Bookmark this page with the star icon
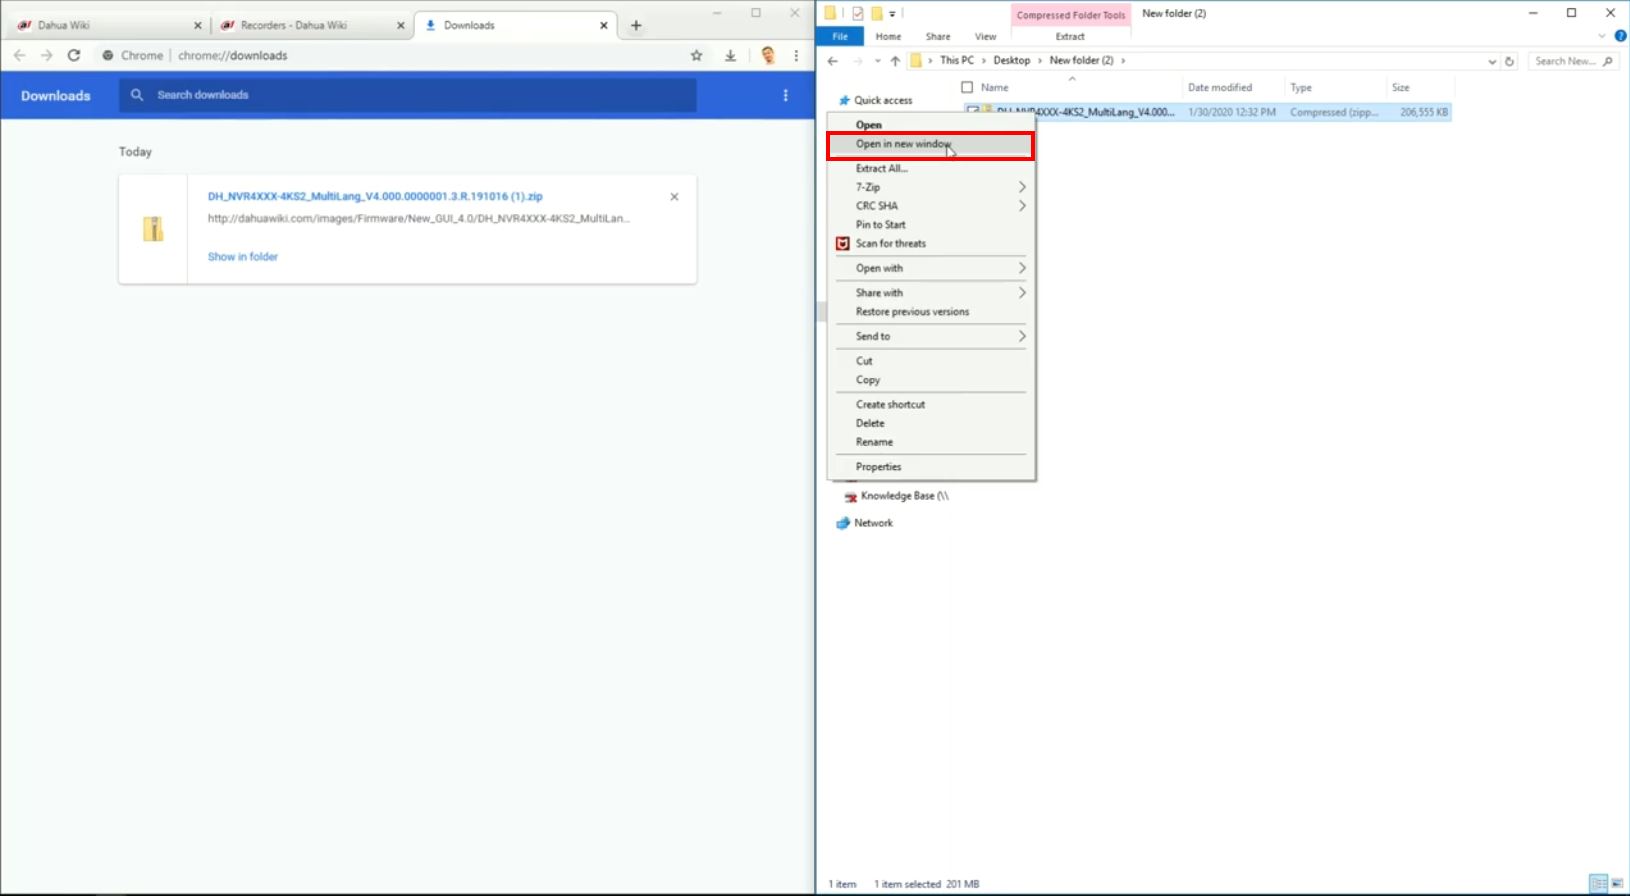 click(x=697, y=56)
